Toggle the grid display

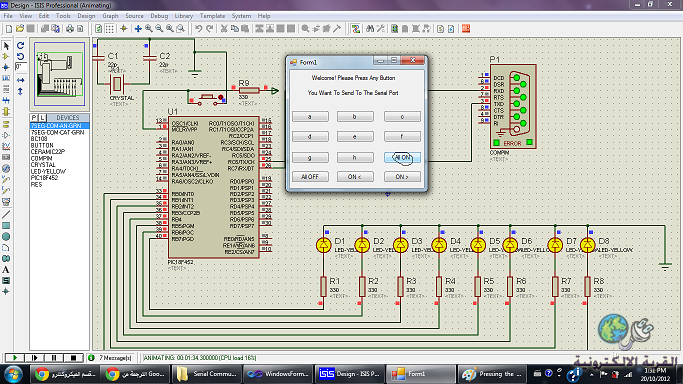(110, 29)
